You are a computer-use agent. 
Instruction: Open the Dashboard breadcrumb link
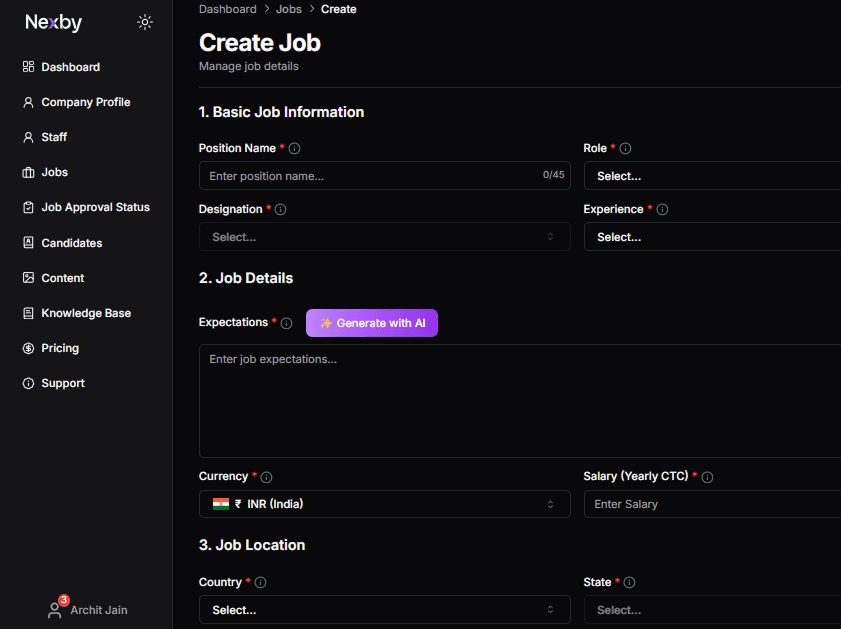pos(227,9)
